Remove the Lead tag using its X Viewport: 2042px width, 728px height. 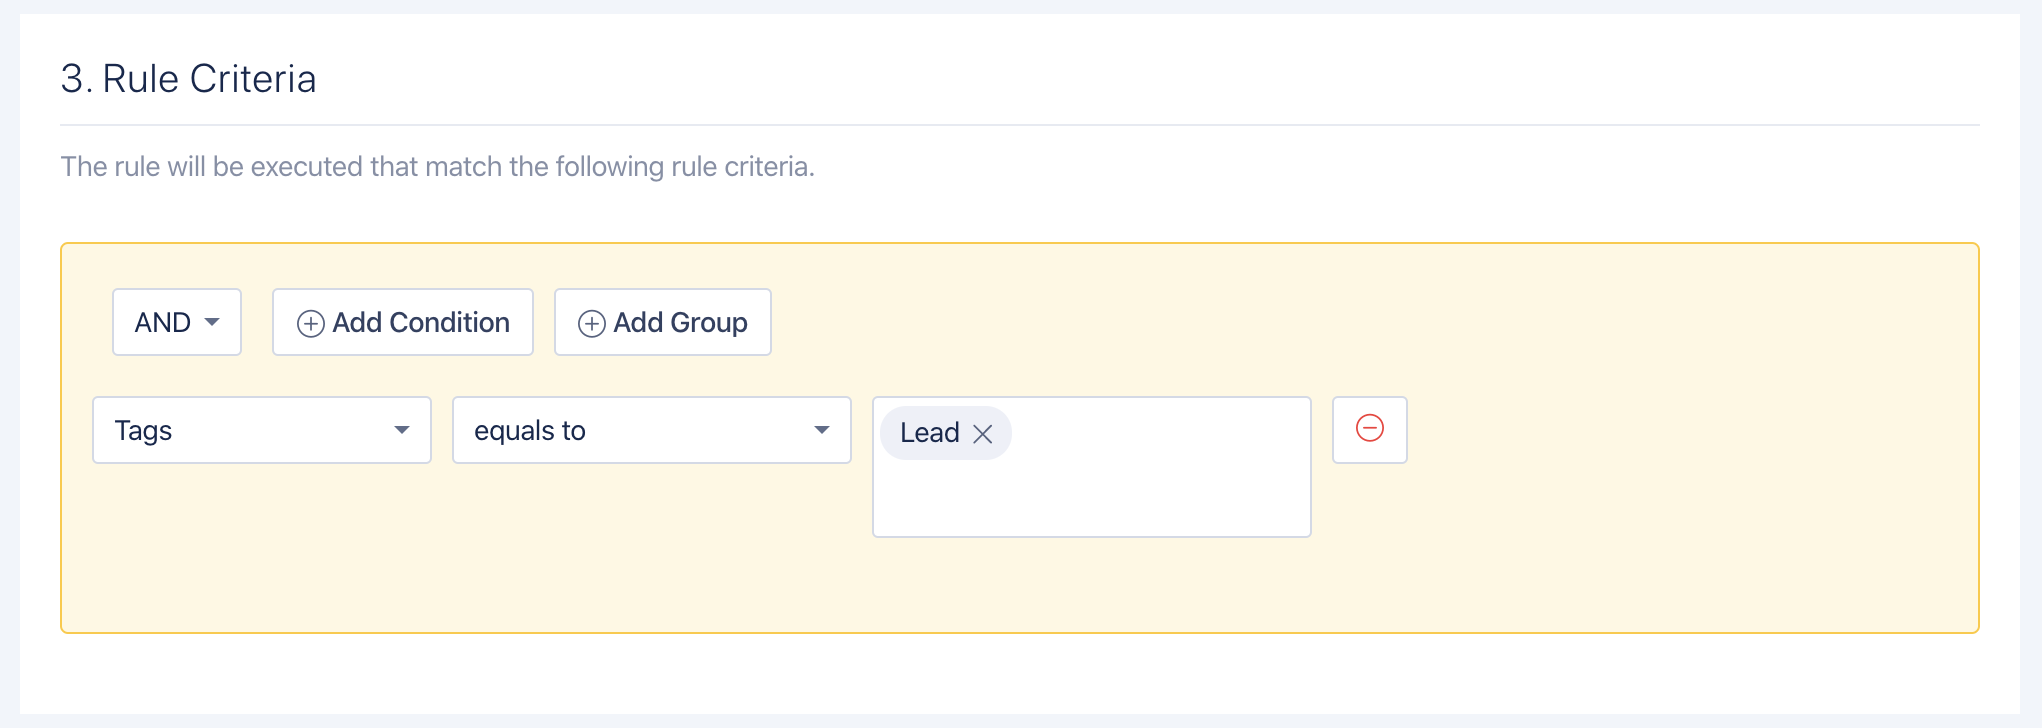tap(983, 433)
